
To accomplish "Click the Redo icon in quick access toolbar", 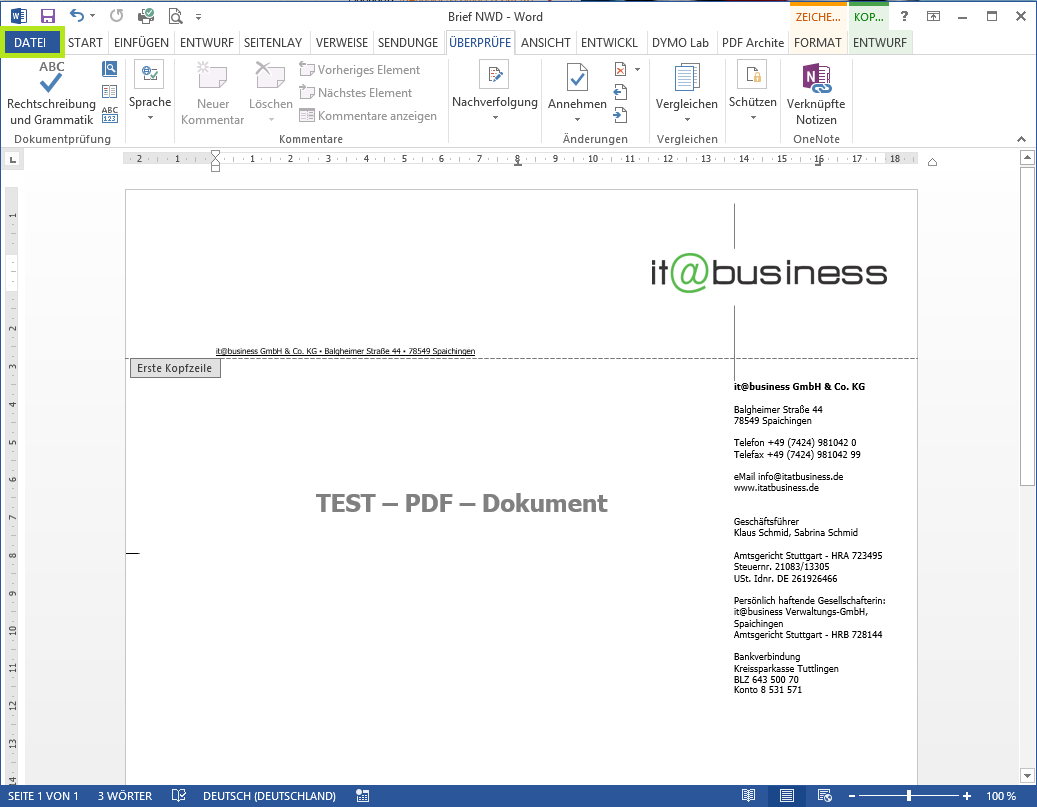I will (116, 16).
